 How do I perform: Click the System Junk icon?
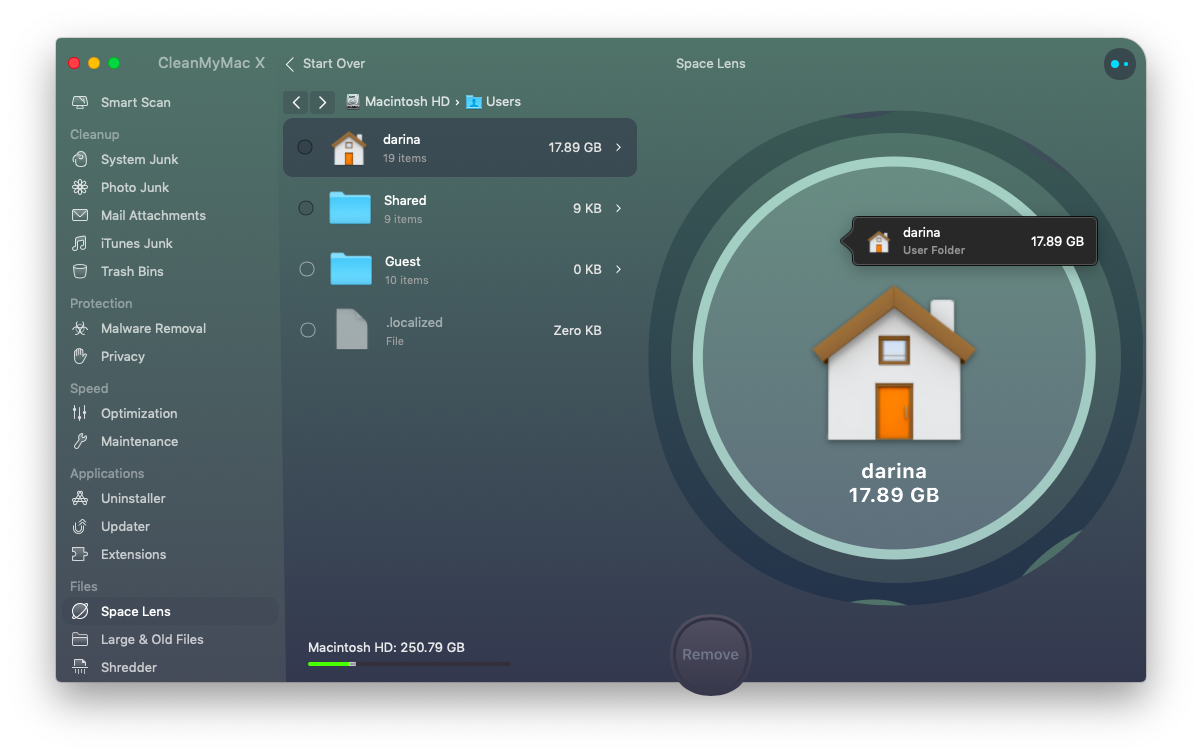click(80, 159)
